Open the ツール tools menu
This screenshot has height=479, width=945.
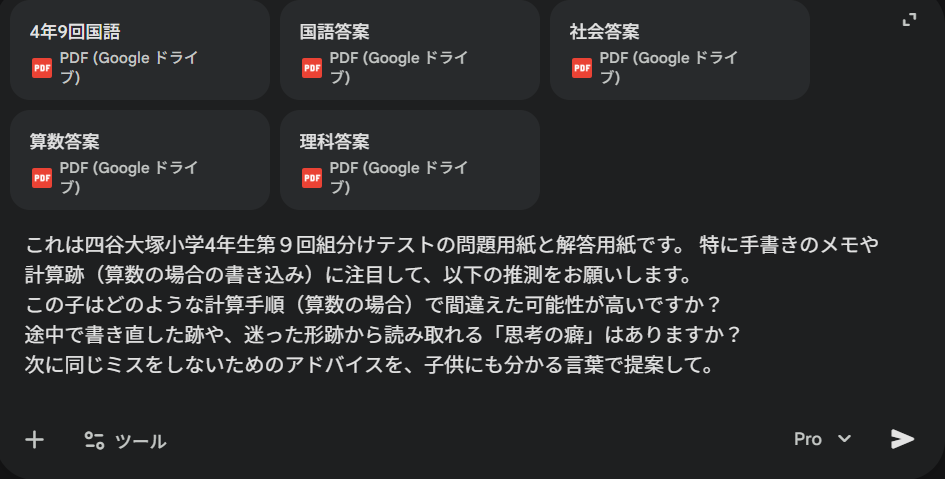pyautogui.click(x=125, y=441)
